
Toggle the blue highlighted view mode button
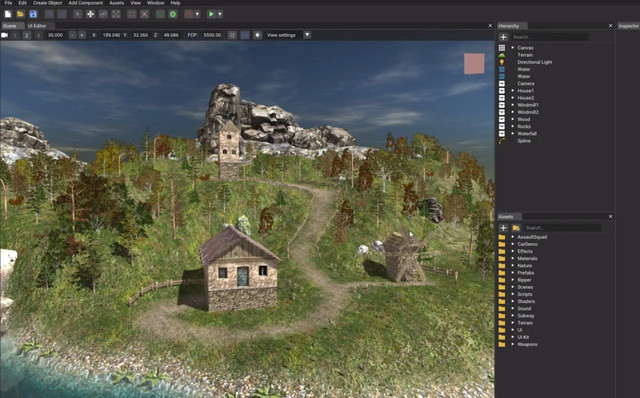pos(245,35)
